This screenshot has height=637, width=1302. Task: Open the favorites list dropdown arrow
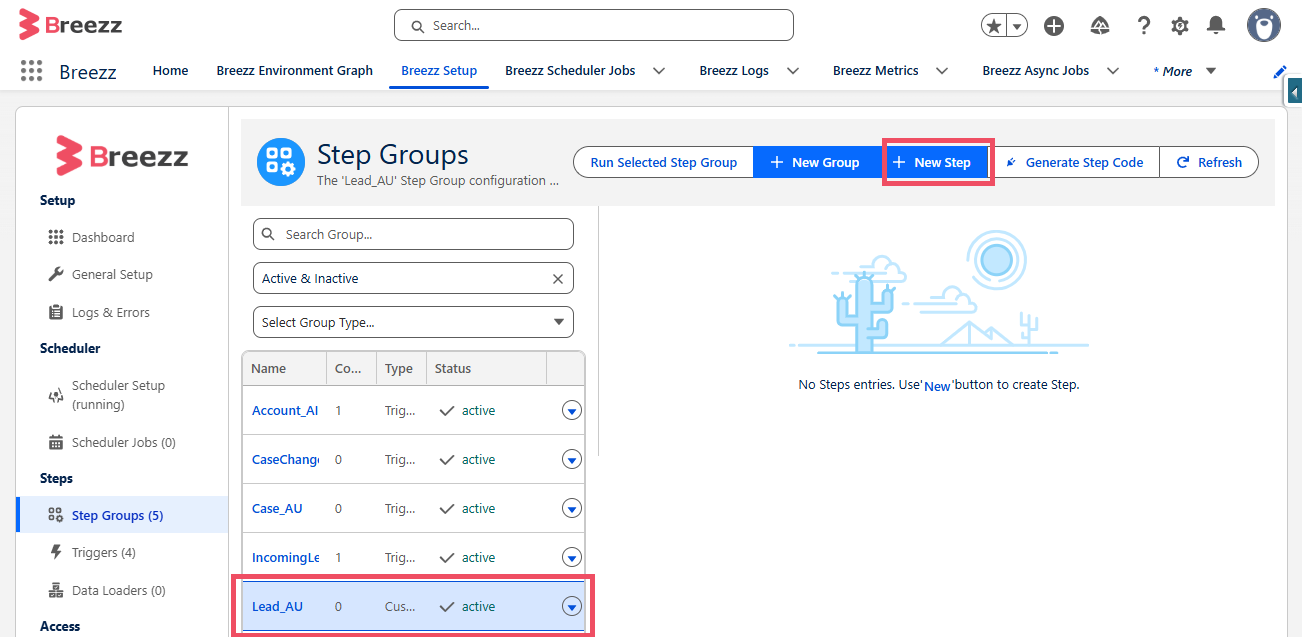click(1017, 26)
